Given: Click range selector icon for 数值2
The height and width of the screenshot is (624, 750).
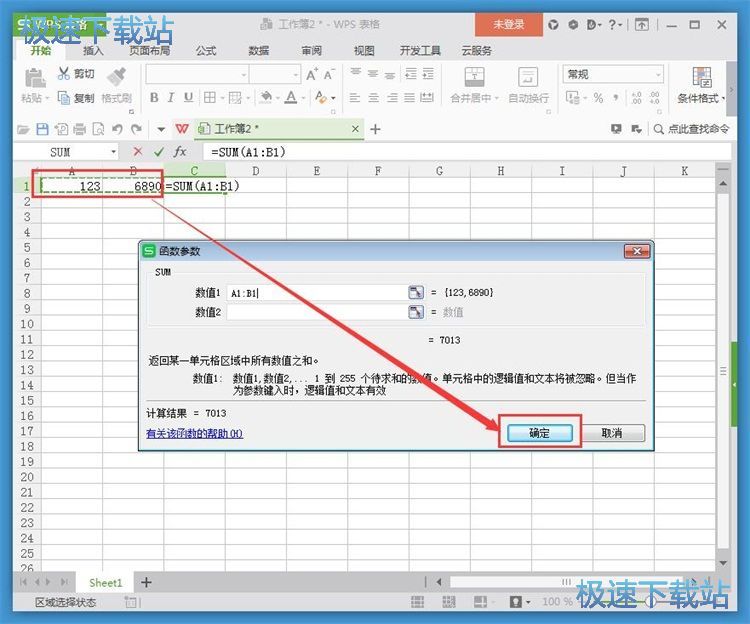Looking at the screenshot, I should point(416,312).
